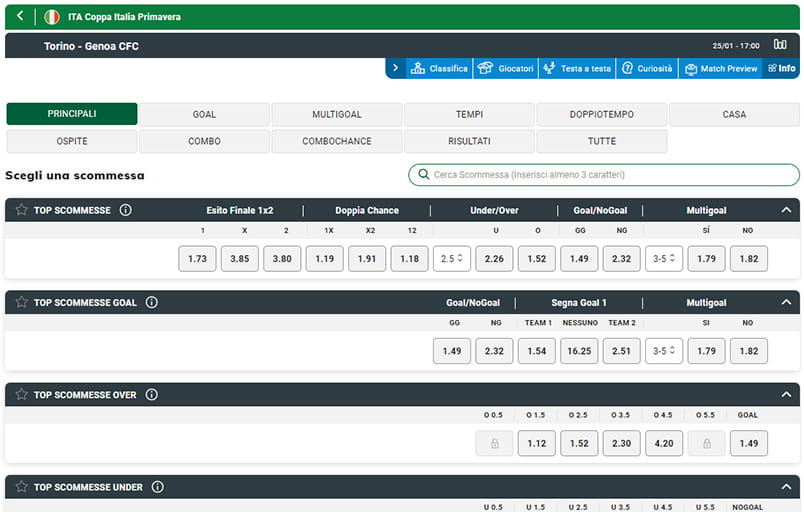The image size is (804, 512).
Task: Switch to the Goal tab
Action: tap(204, 114)
